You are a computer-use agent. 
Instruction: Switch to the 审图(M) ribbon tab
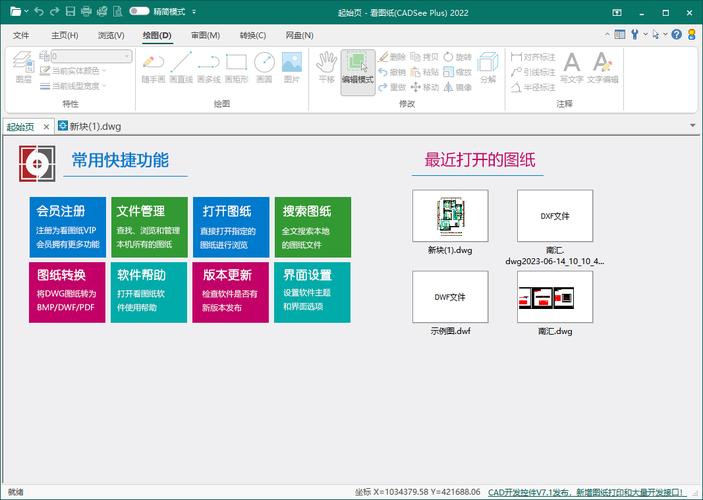click(x=205, y=35)
